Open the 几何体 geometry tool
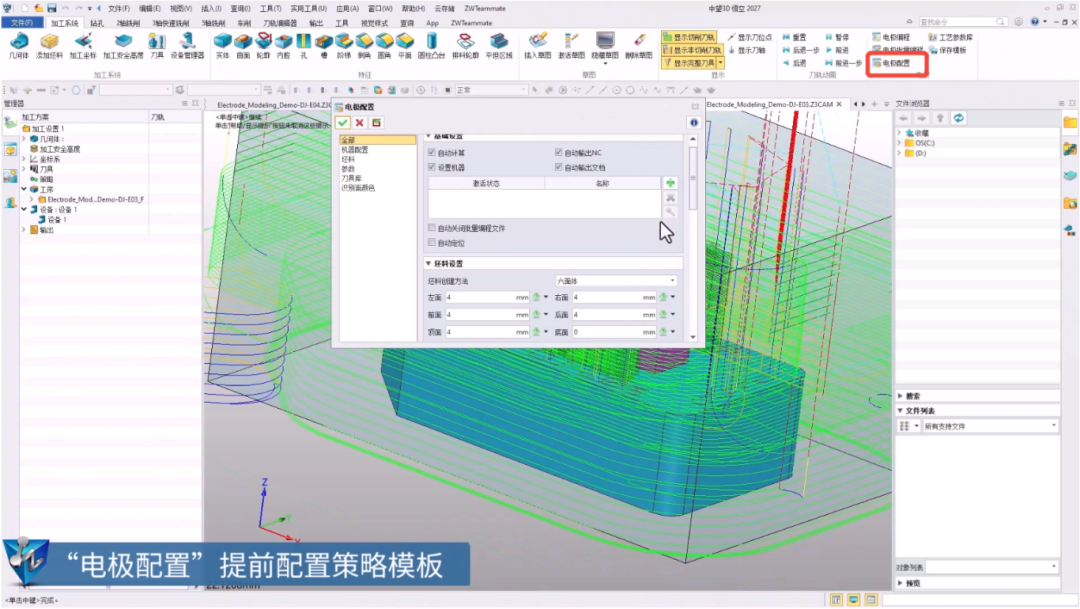Screen dimensions: 1080x609 coord(19,45)
